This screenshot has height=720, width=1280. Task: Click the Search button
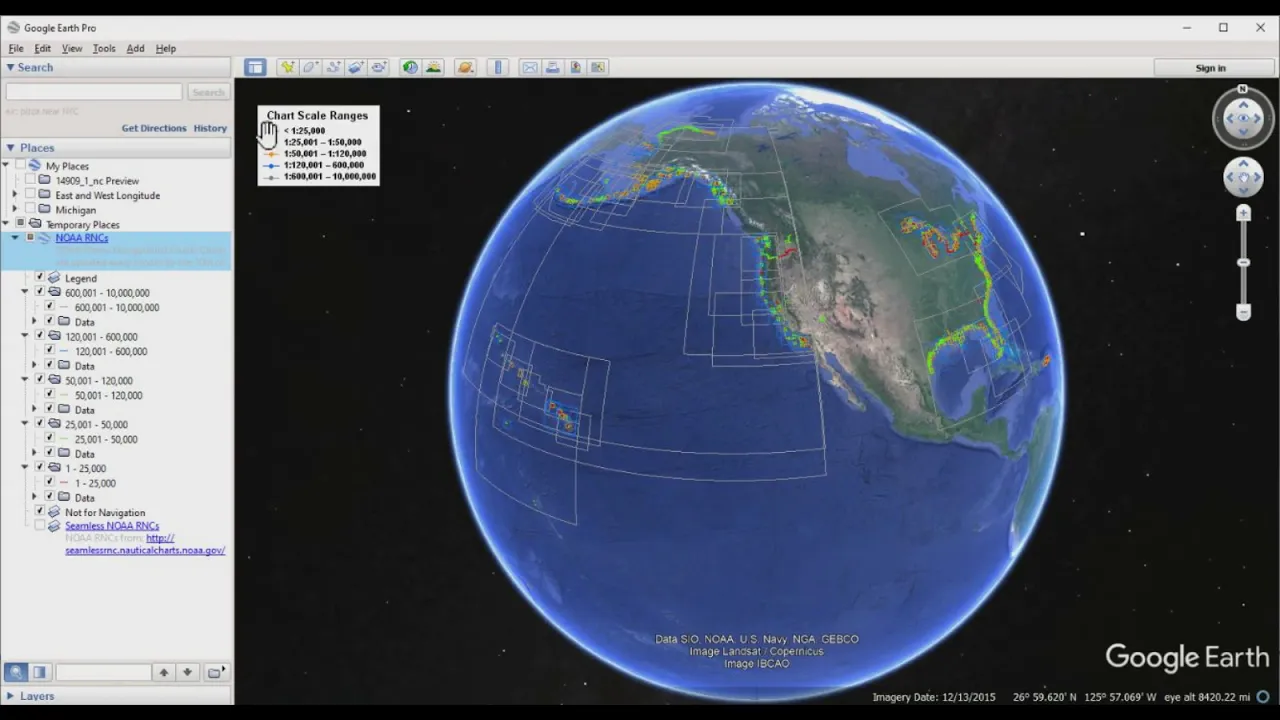[208, 92]
